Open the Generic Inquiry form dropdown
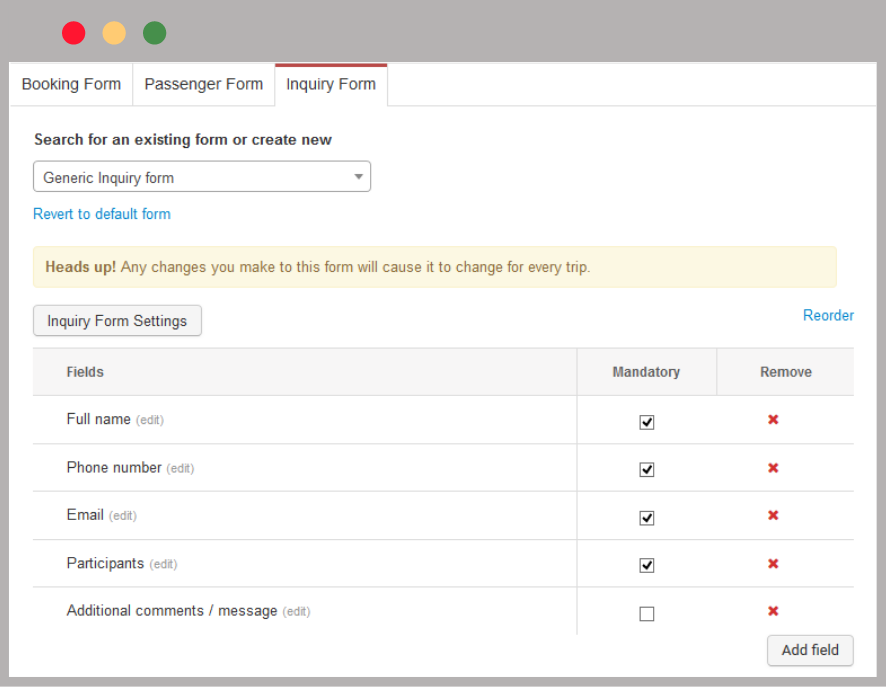 tap(202, 177)
